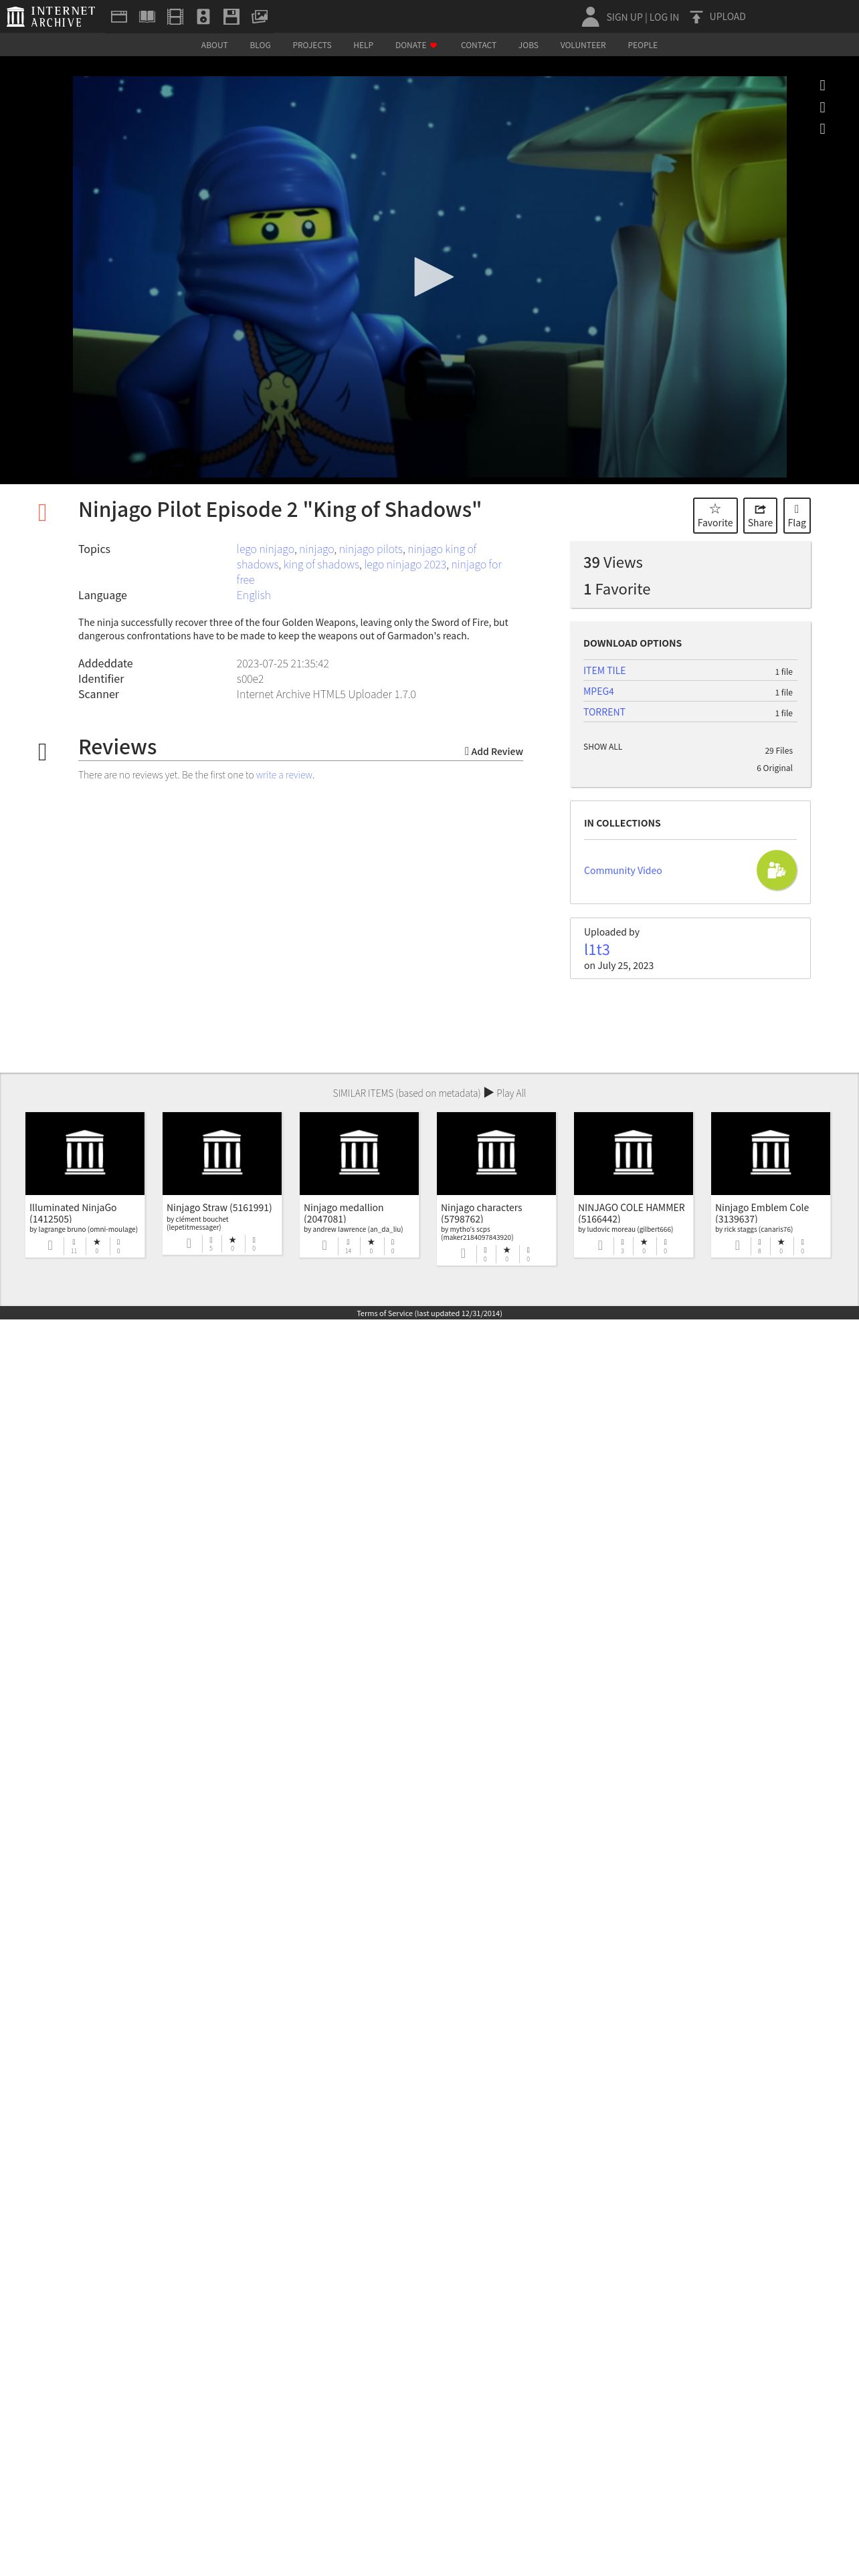Open the Images icon in top bar
Screen dimensions: 859x2576
(259, 17)
